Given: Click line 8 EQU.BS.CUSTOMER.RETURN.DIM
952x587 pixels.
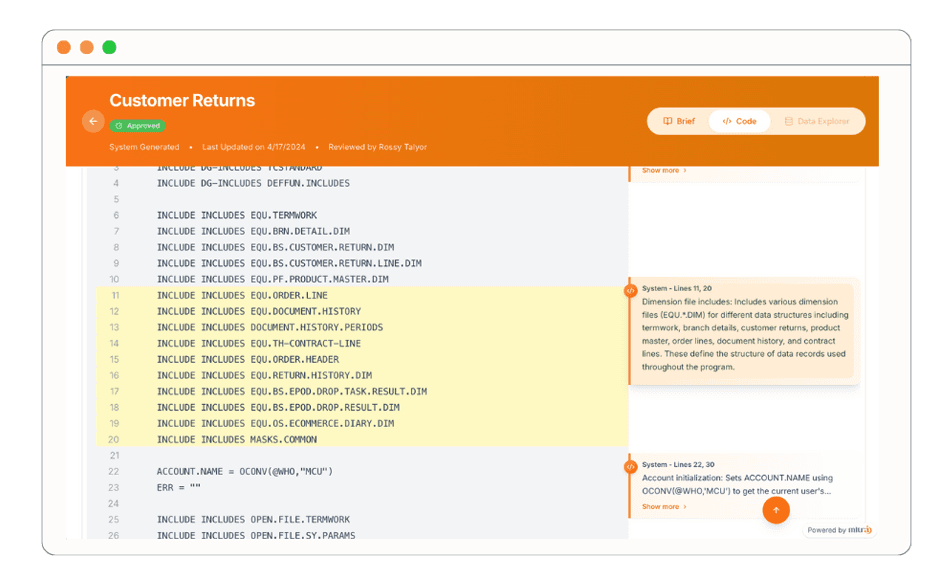Looking at the screenshot, I should [276, 247].
